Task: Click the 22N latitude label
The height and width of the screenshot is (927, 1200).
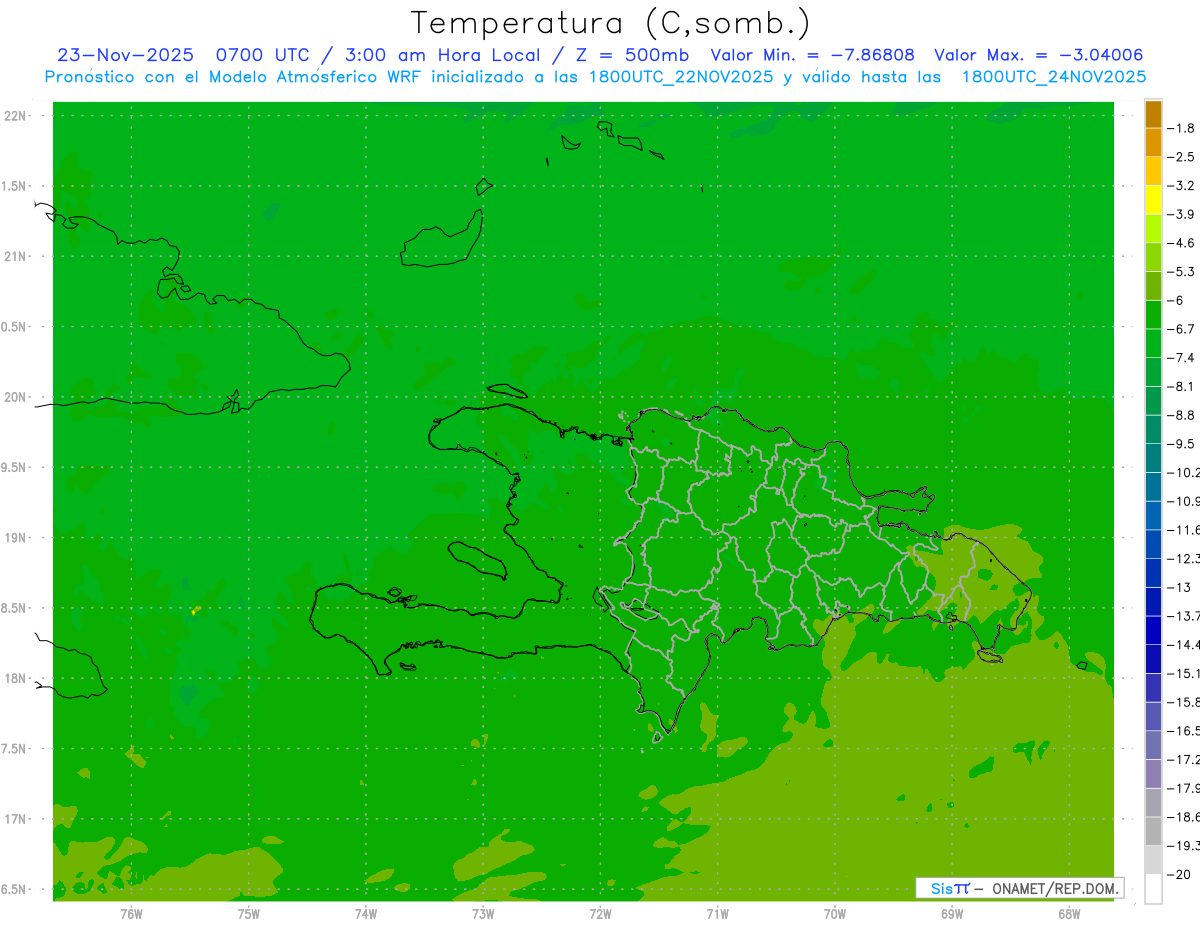Action: pos(16,115)
